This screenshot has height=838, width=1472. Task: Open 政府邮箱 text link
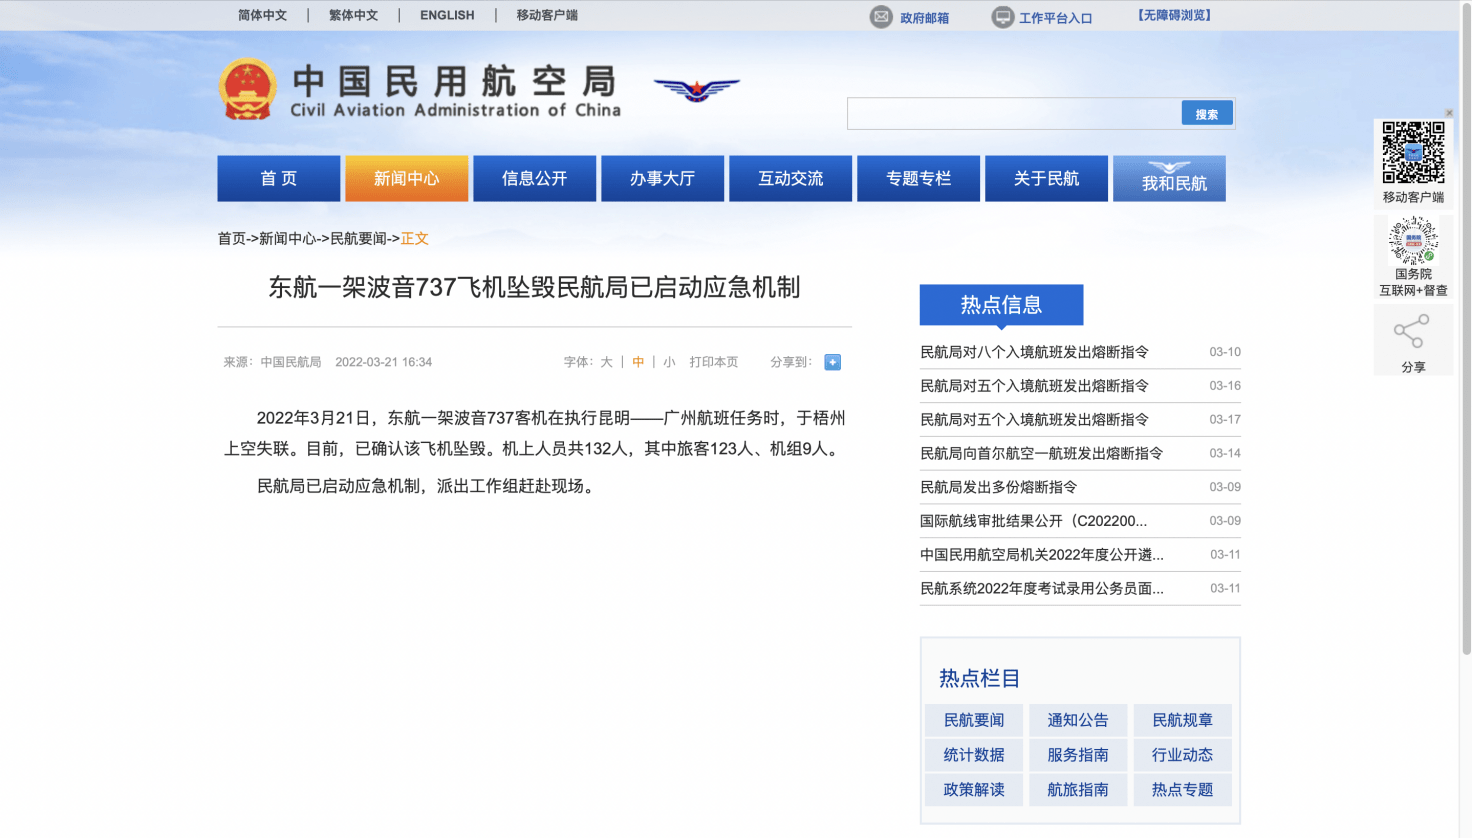[924, 18]
